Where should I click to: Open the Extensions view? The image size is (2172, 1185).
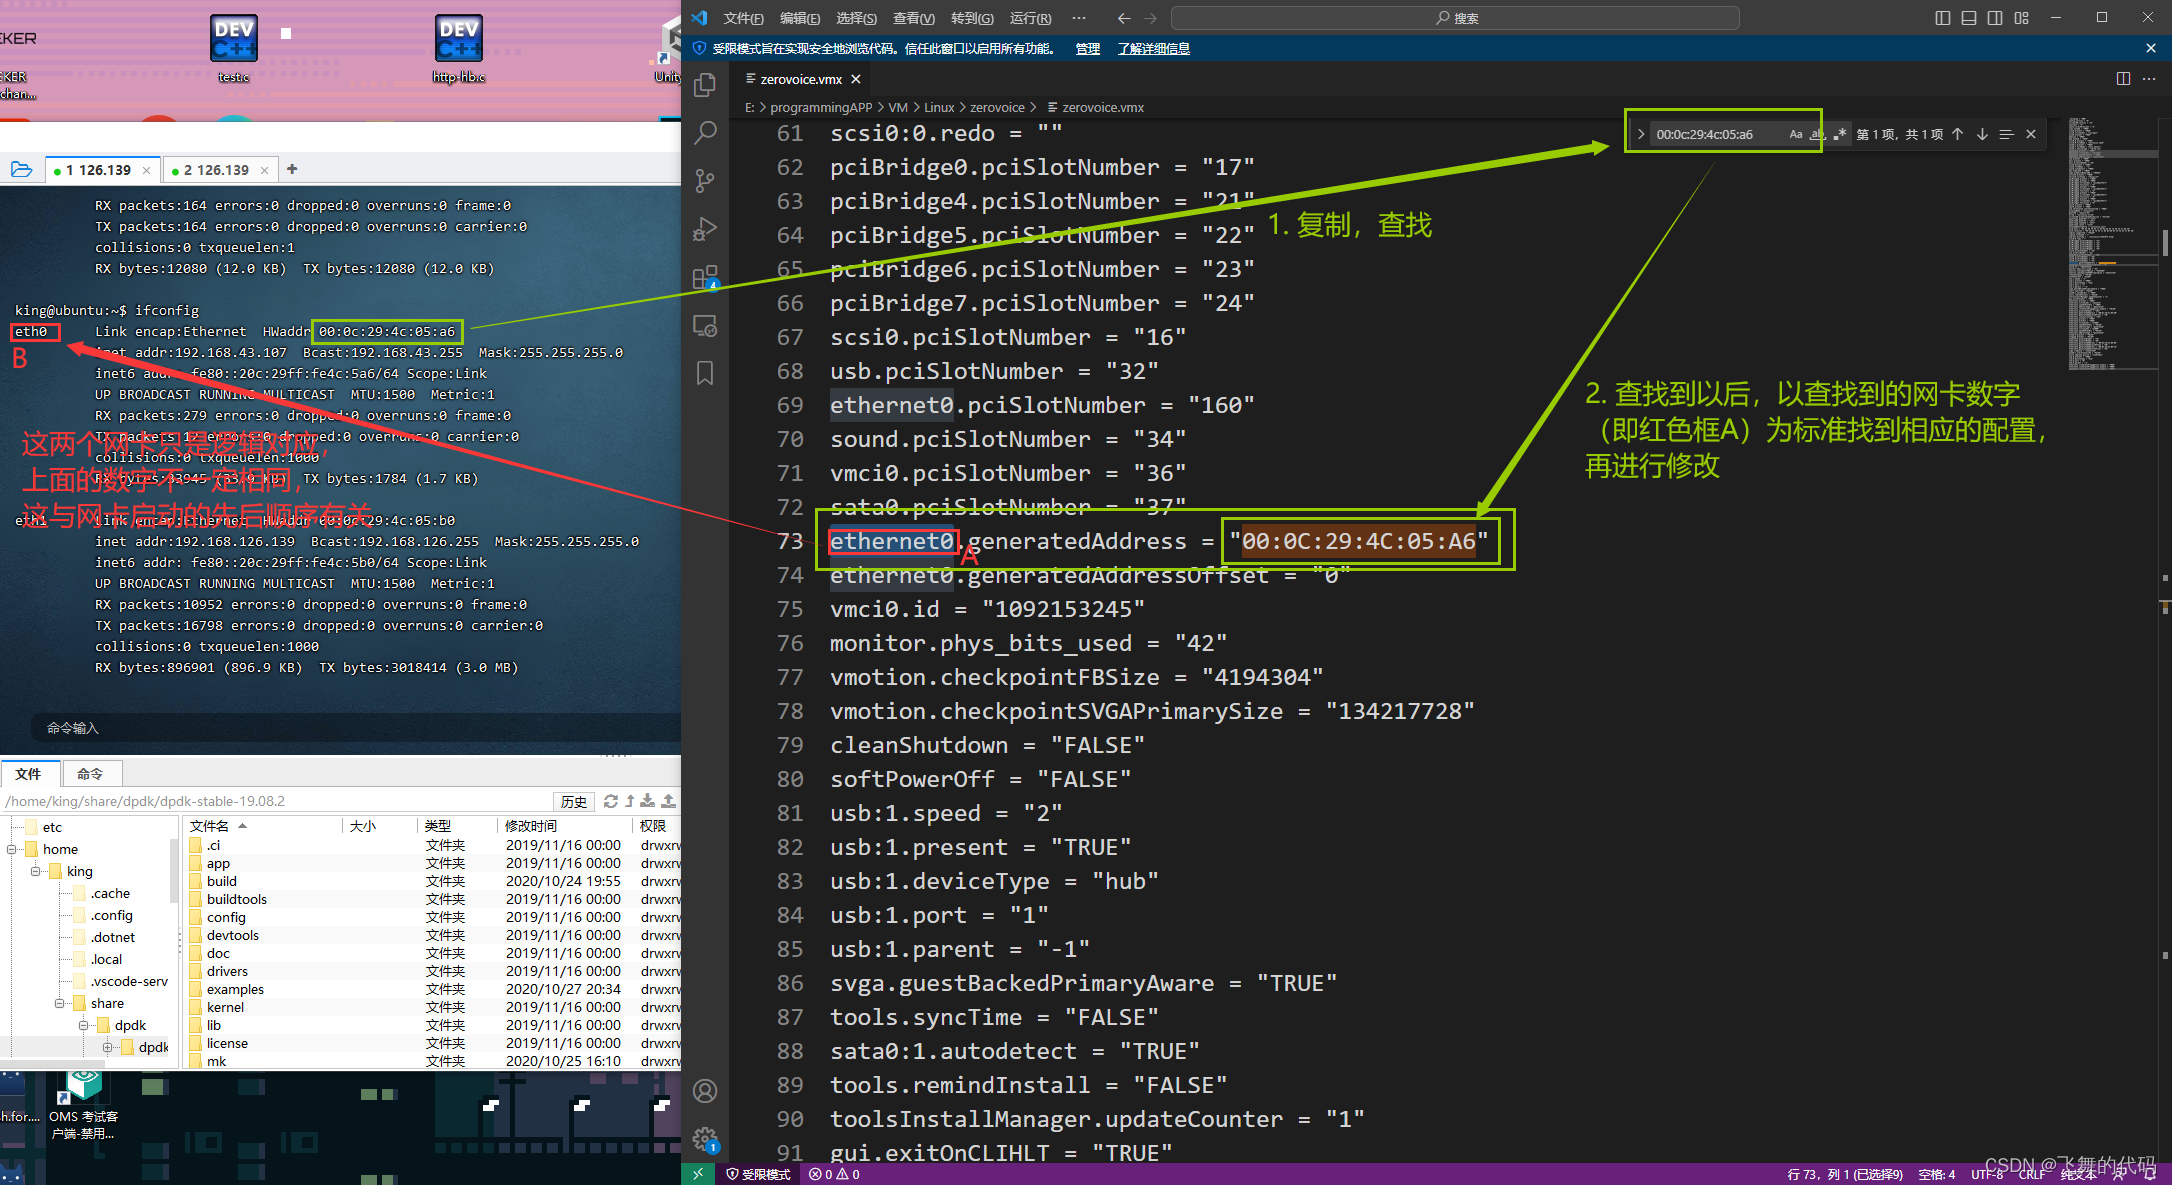tap(705, 277)
